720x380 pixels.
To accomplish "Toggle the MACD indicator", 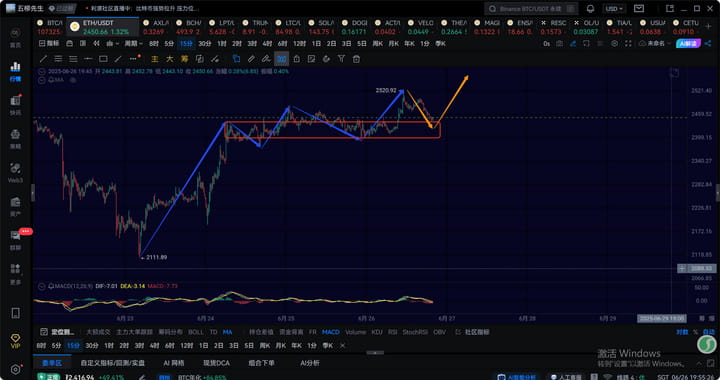I will [x=331, y=332].
